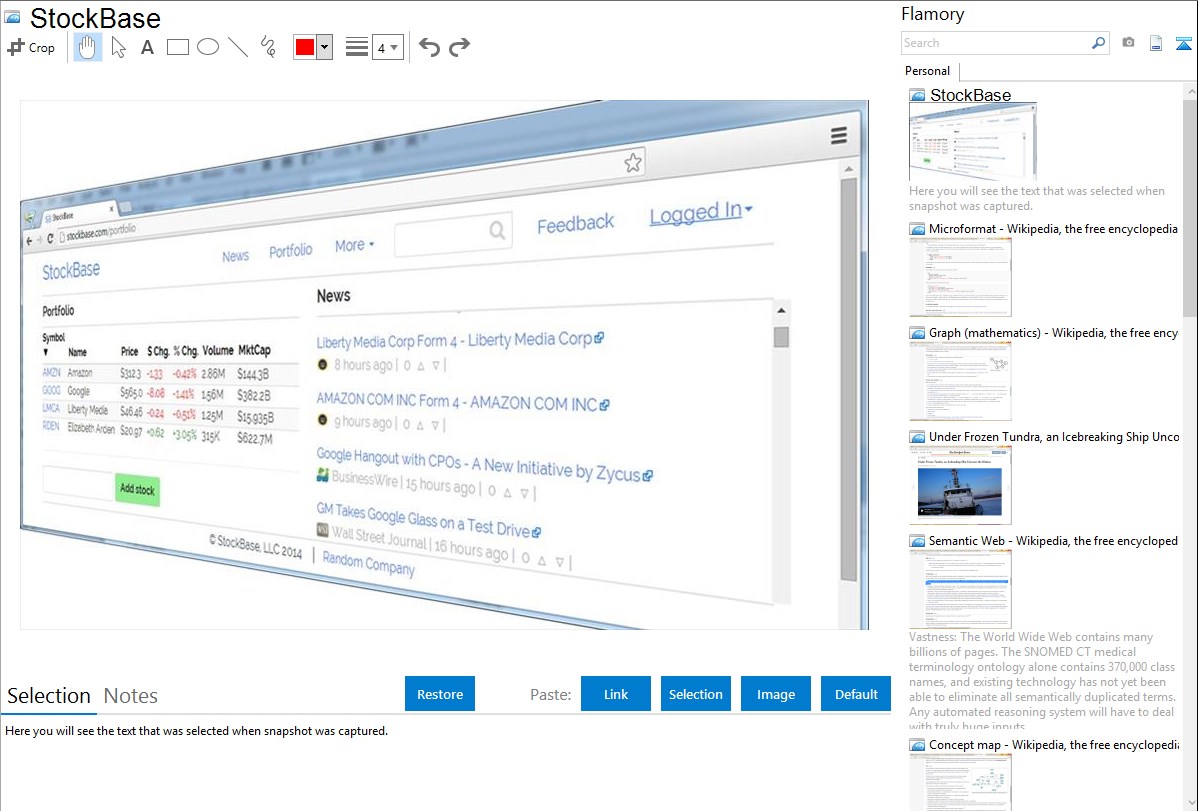Click the camera capture icon
1198x811 pixels.
pyautogui.click(x=1128, y=43)
